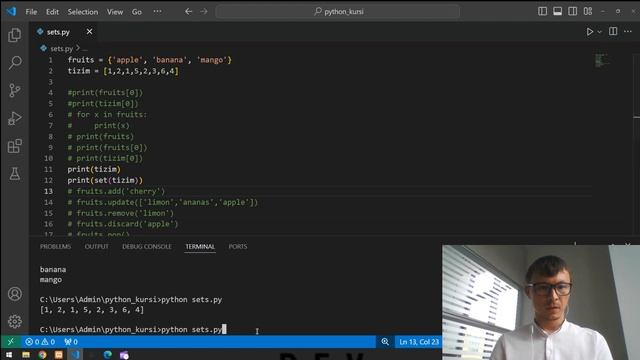This screenshot has height=360, width=640.
Task: Click the zoom magnifier status bar icon
Action: (384, 342)
